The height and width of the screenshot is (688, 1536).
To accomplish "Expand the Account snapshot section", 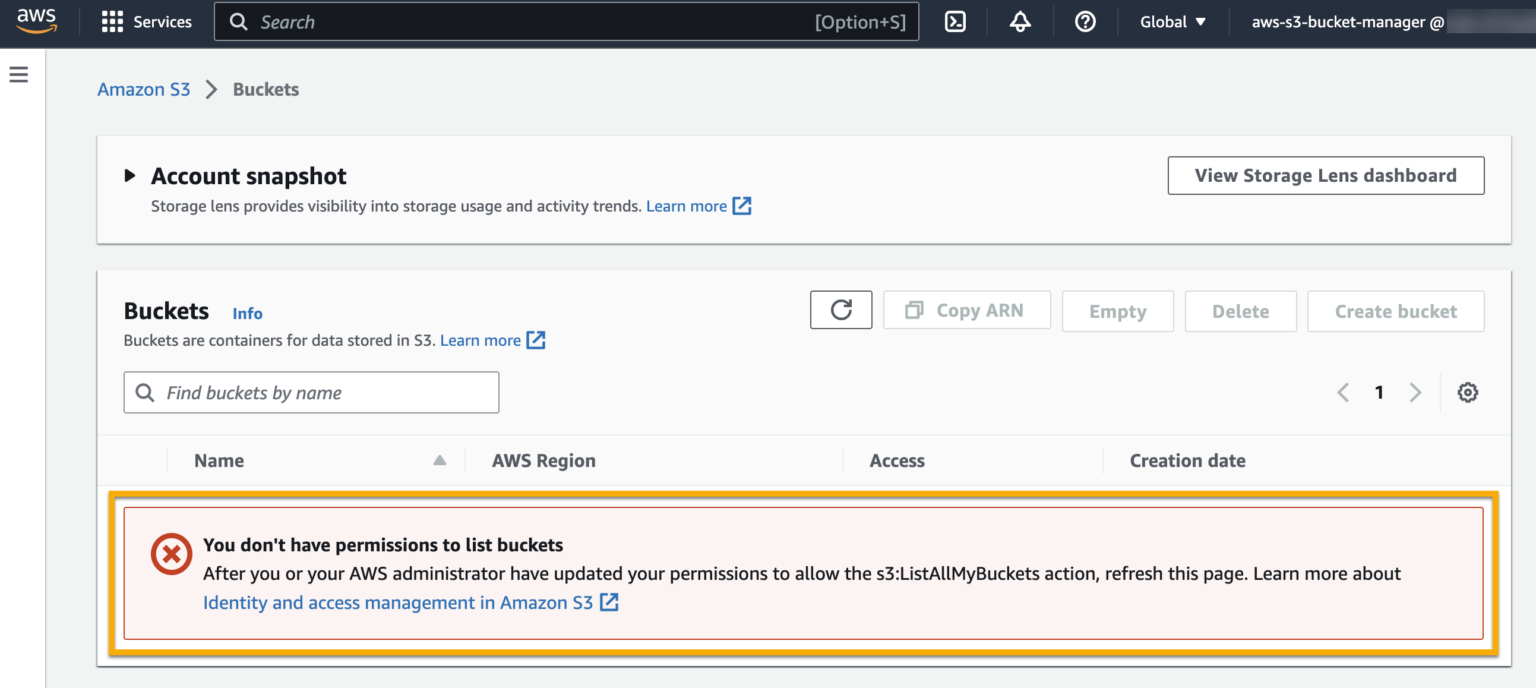I will 129,175.
